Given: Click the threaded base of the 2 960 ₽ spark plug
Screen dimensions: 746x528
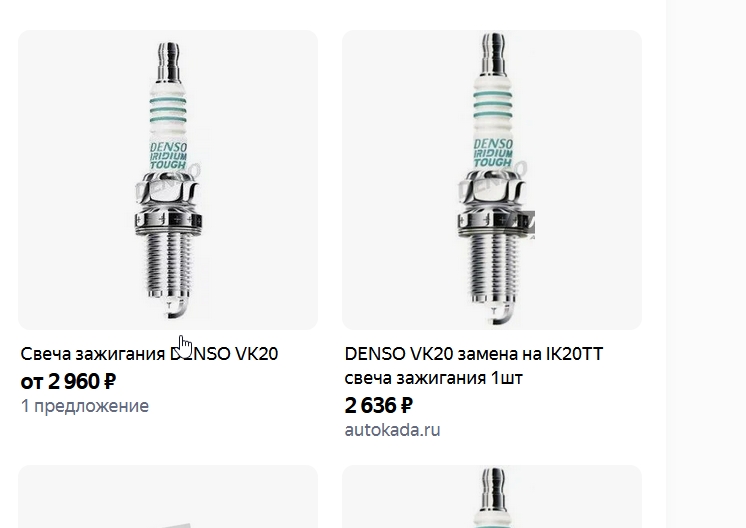Looking at the screenshot, I should [x=168, y=266].
